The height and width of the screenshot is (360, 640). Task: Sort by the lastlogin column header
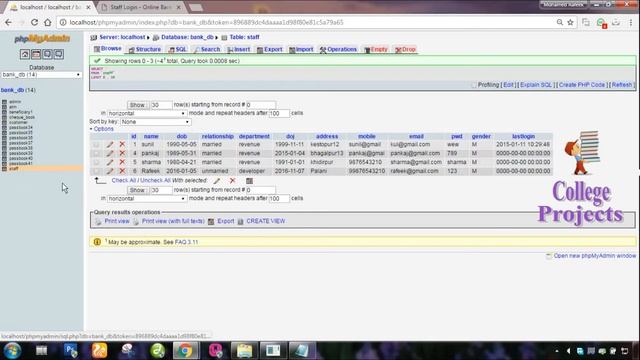523,136
